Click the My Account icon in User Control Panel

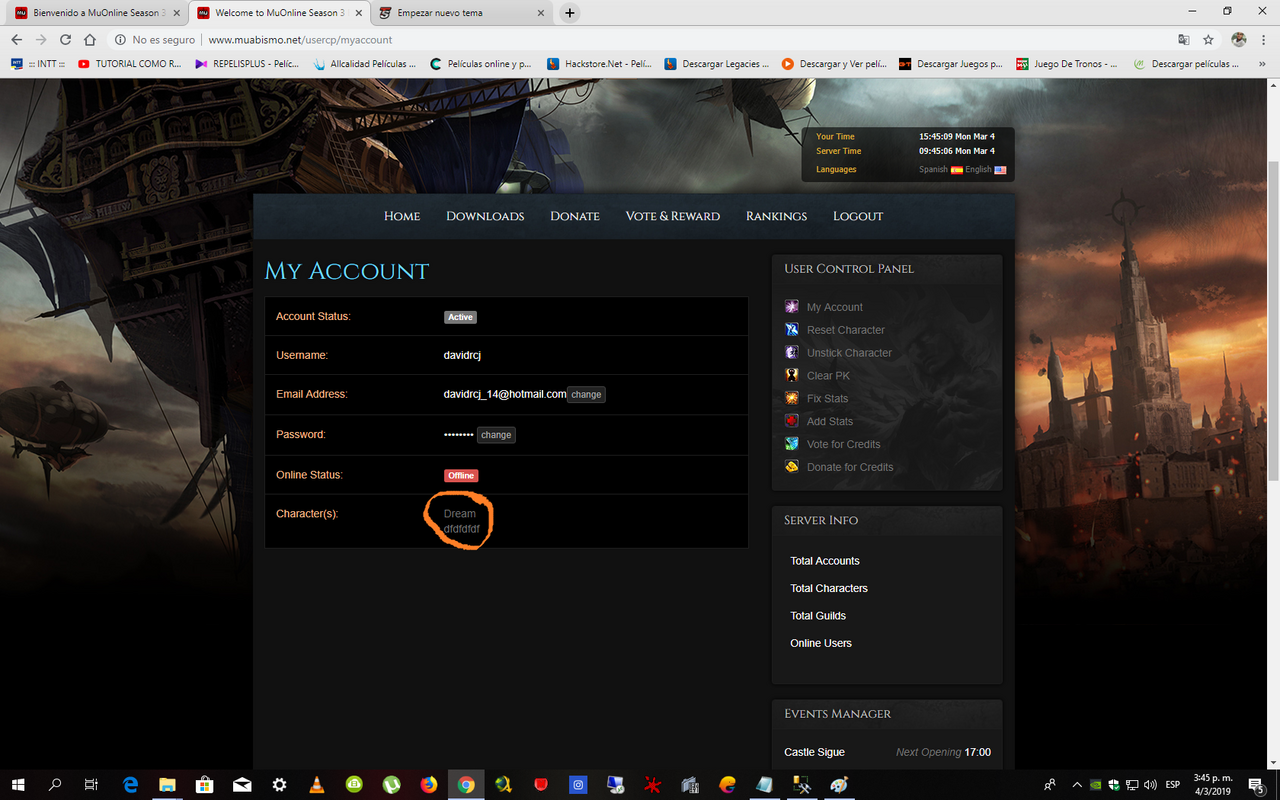[x=792, y=307]
